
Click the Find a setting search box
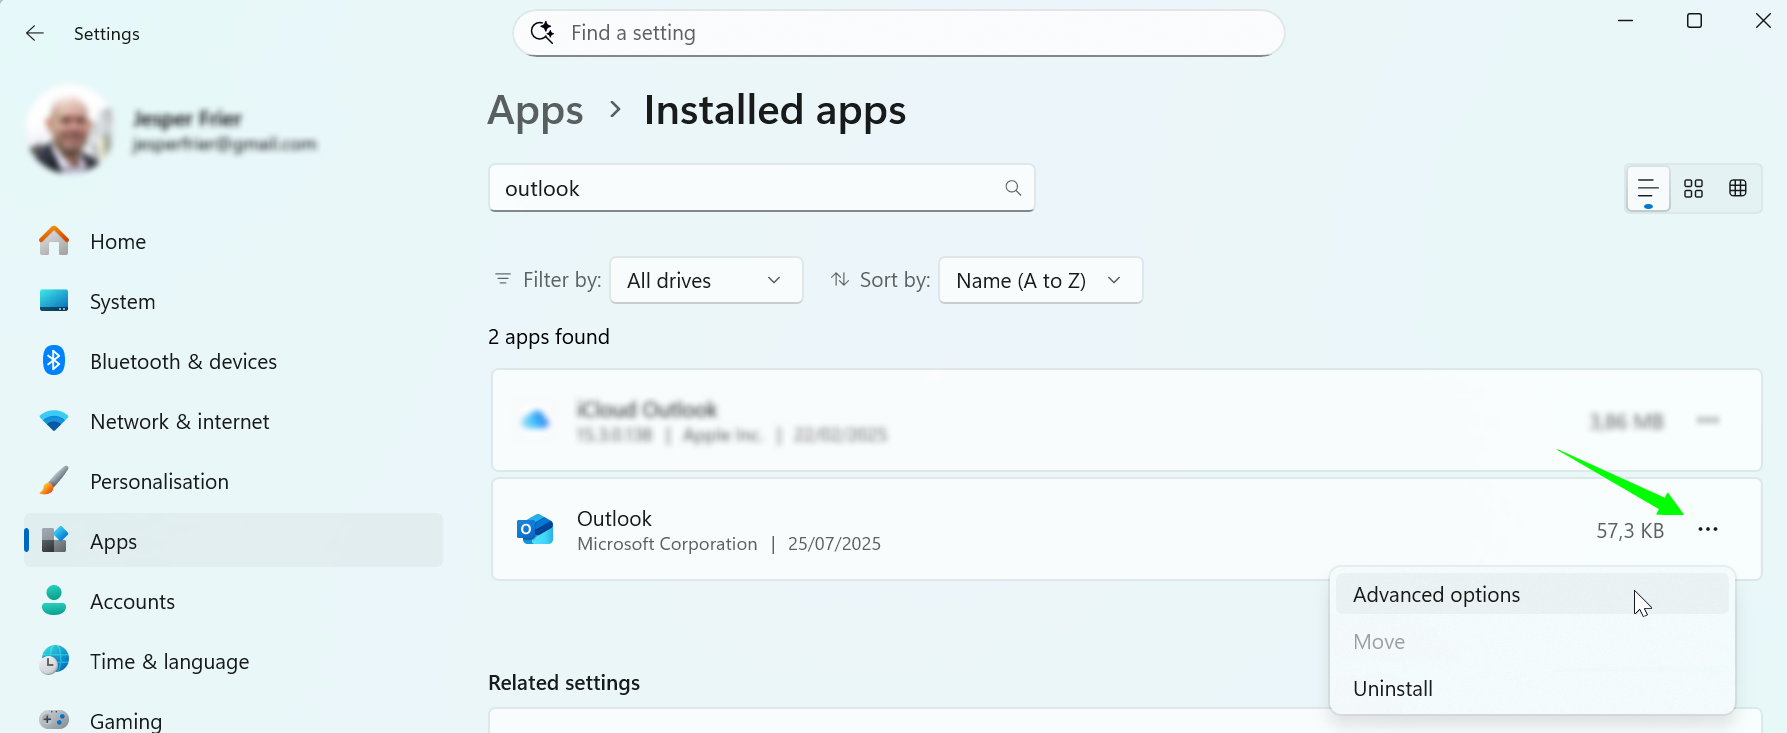tap(898, 33)
